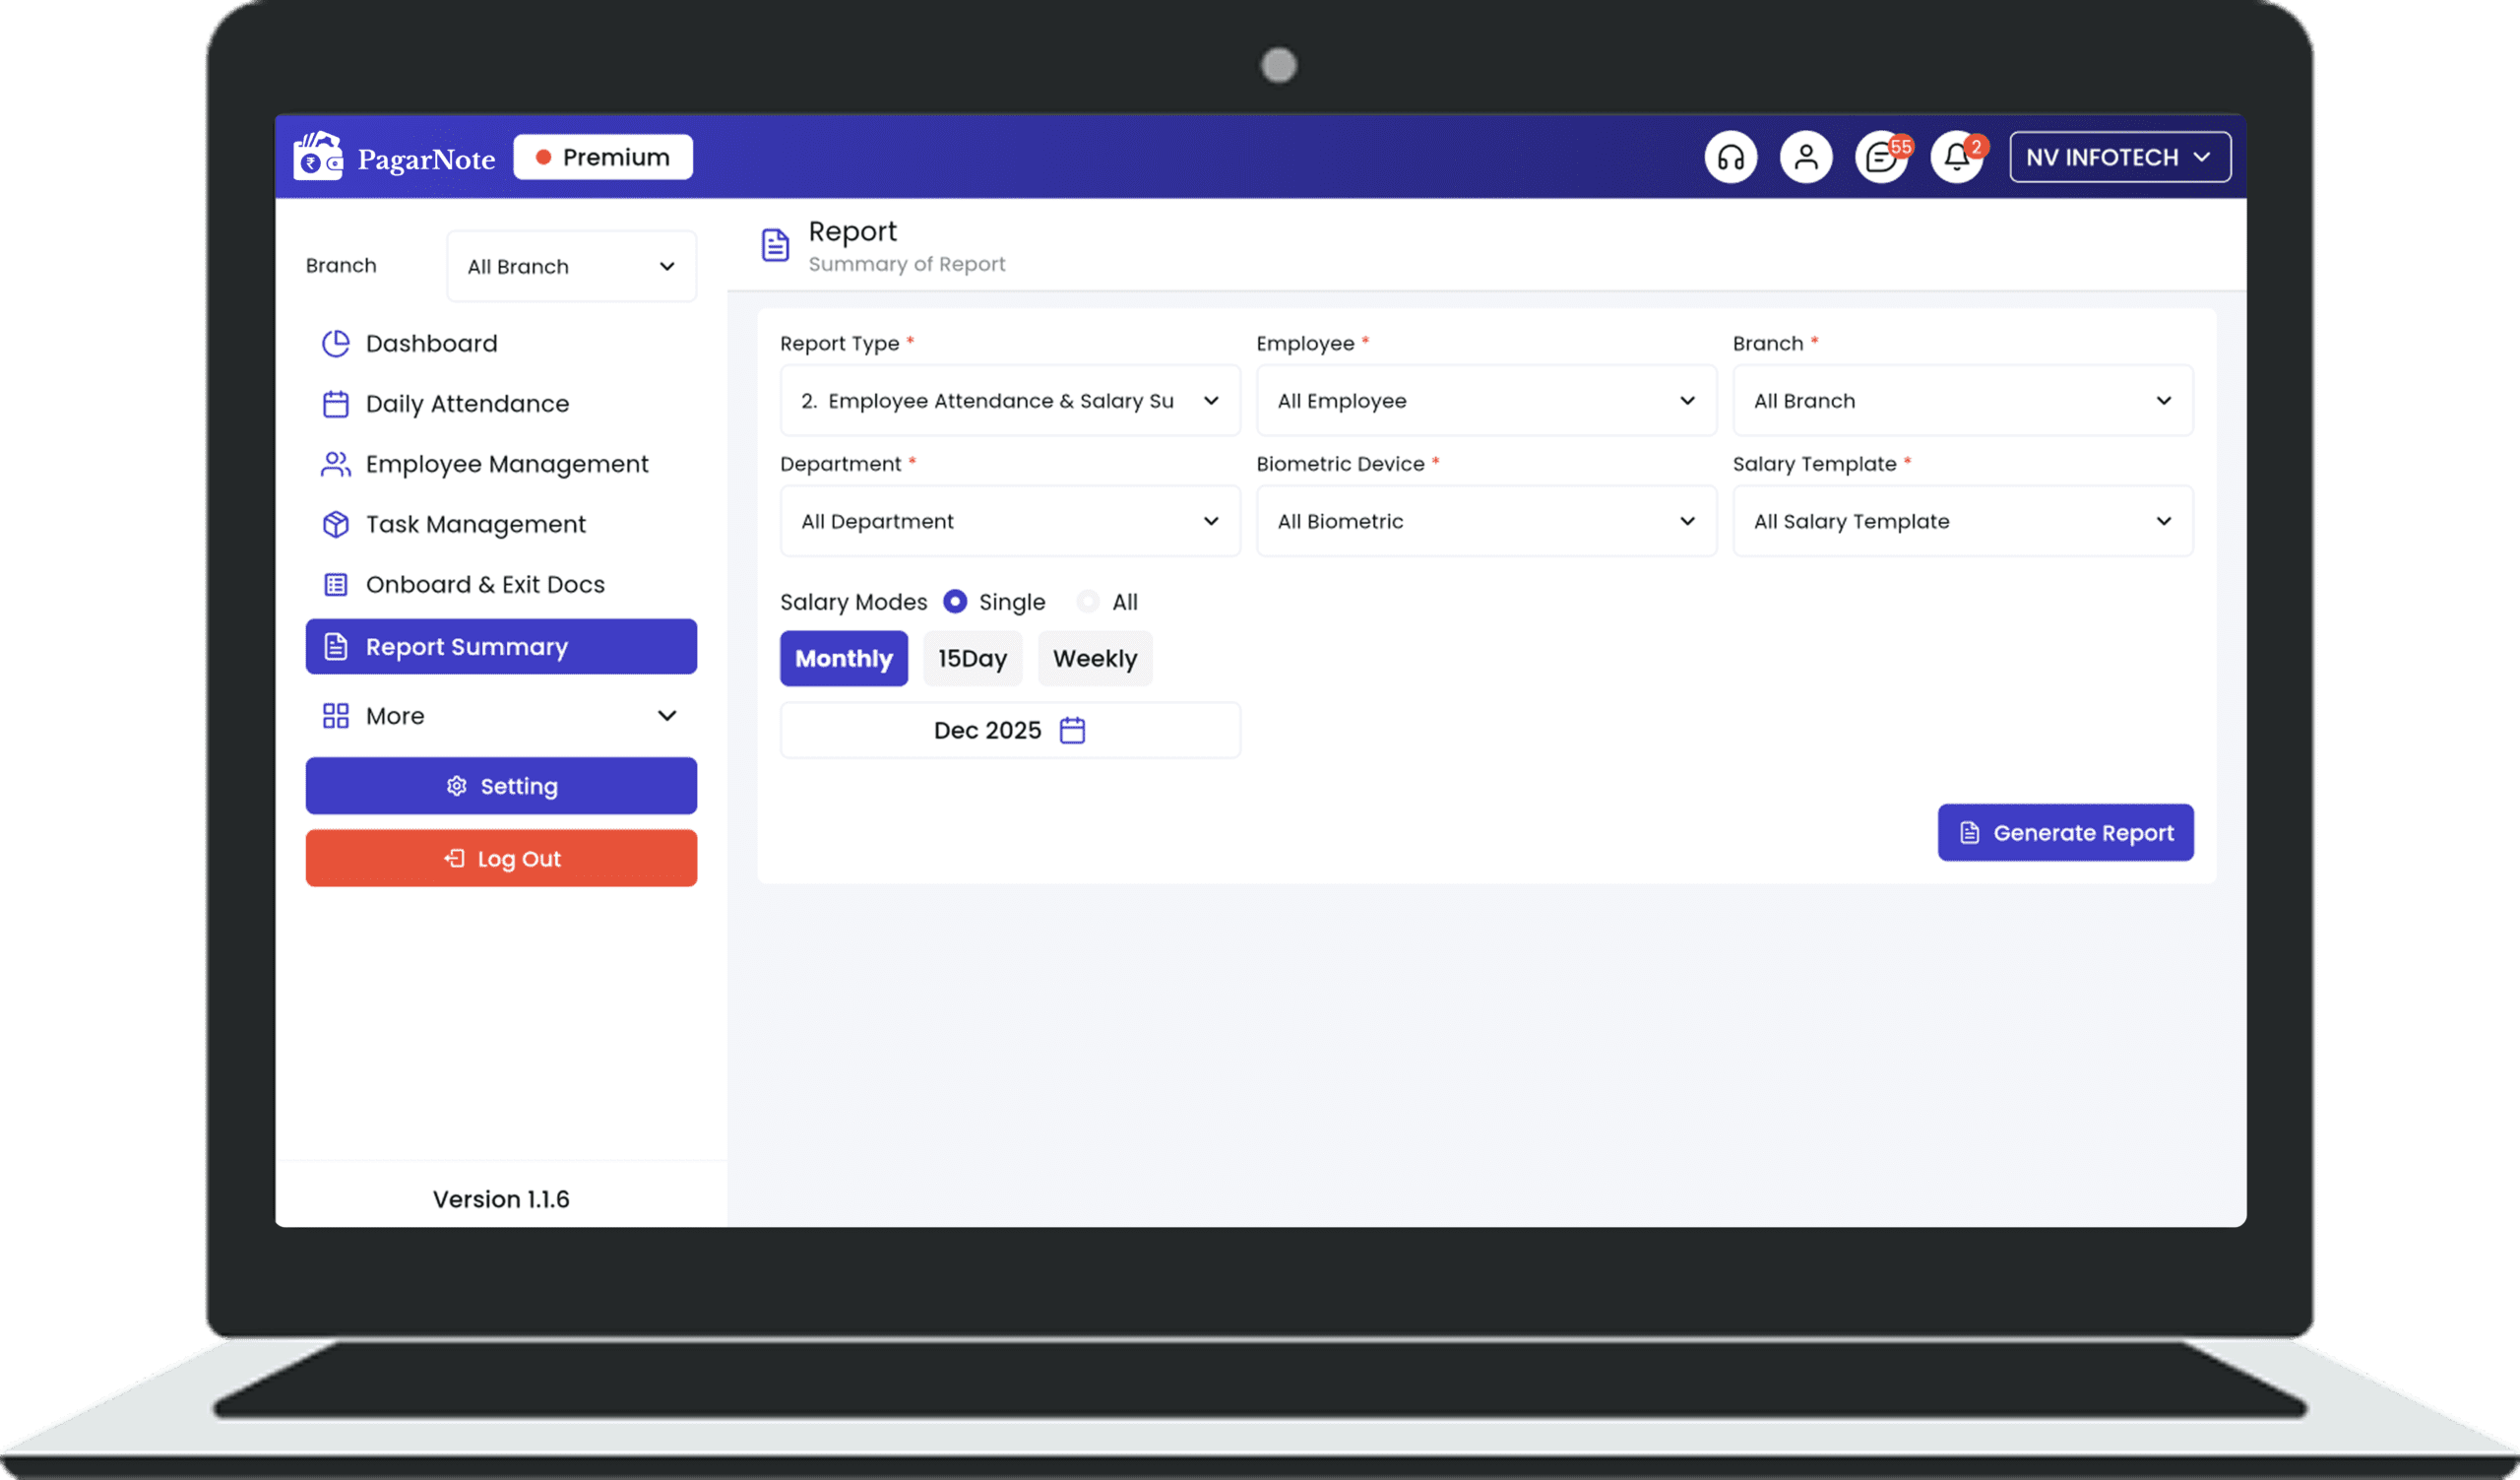
Task: Click the Premium plan badge
Action: [x=603, y=157]
